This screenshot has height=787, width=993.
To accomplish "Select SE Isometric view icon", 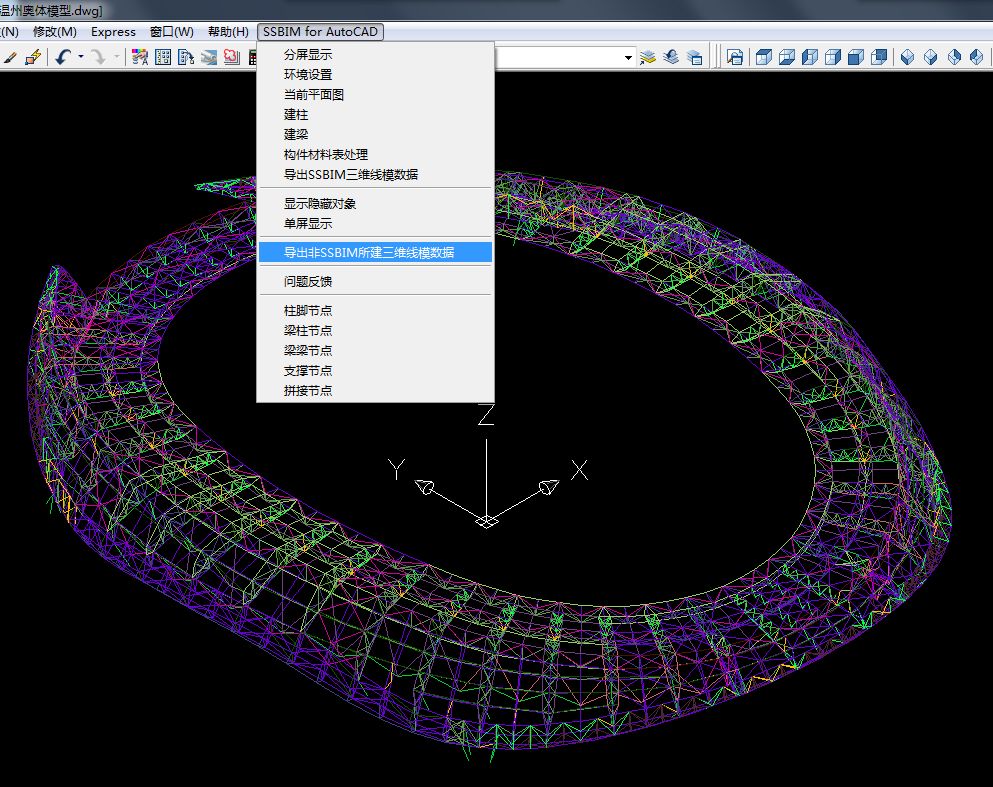I will pyautogui.click(x=930, y=58).
